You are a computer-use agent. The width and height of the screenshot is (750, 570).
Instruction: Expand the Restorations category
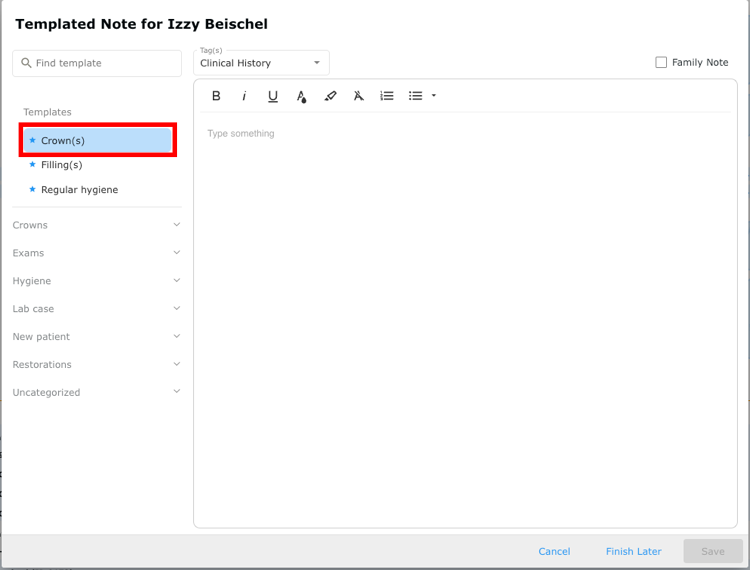coord(97,364)
